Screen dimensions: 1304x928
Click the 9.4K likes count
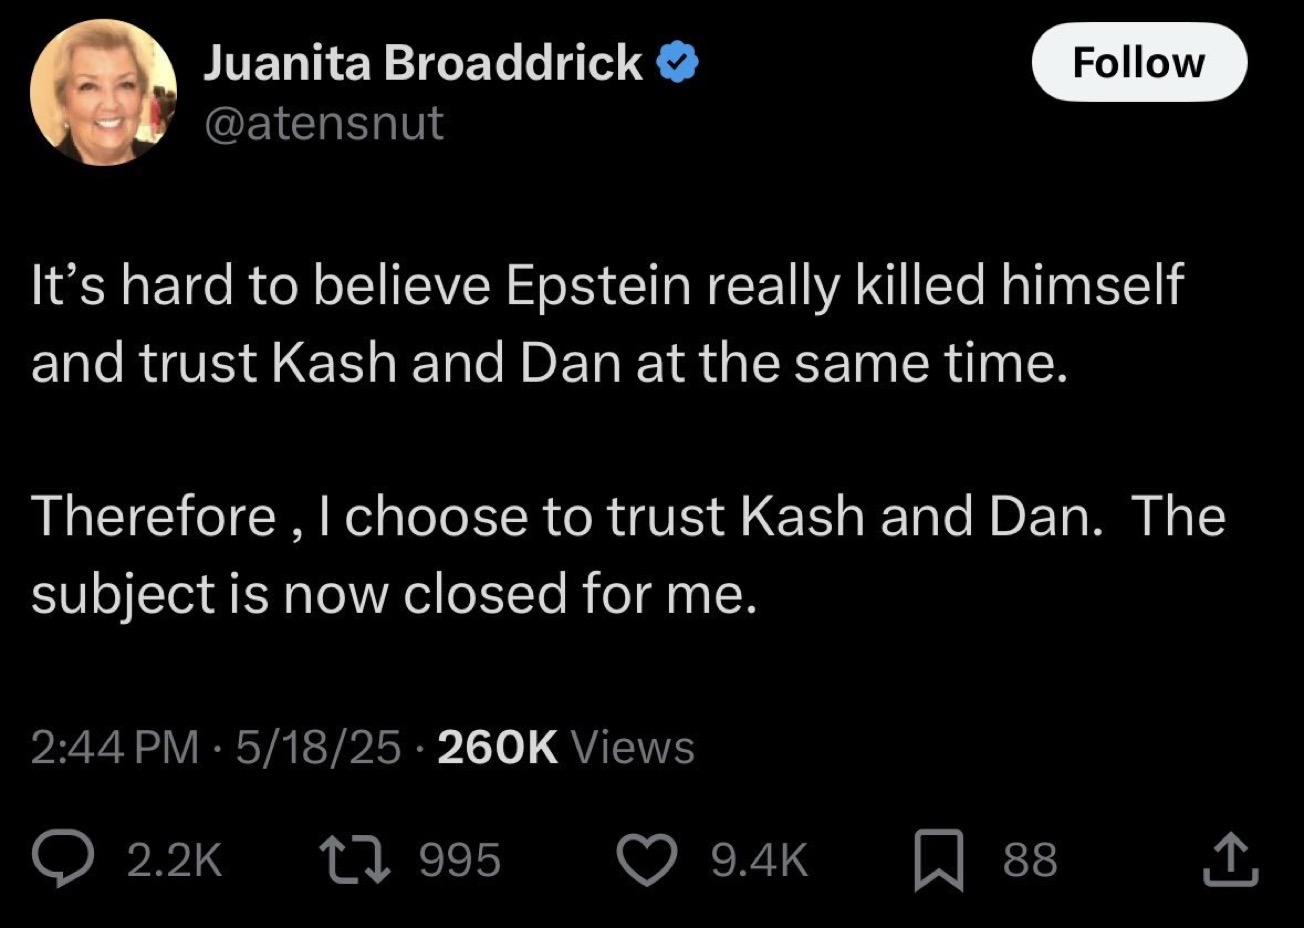pyautogui.click(x=759, y=860)
